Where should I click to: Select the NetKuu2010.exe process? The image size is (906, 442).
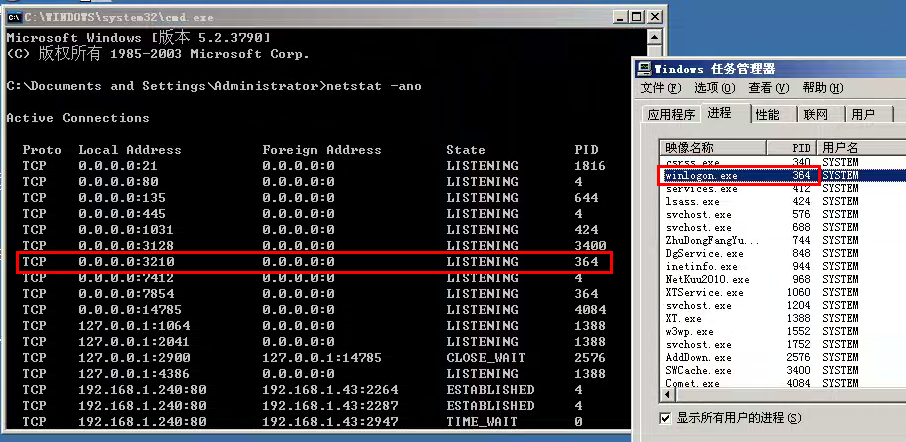click(x=698, y=279)
